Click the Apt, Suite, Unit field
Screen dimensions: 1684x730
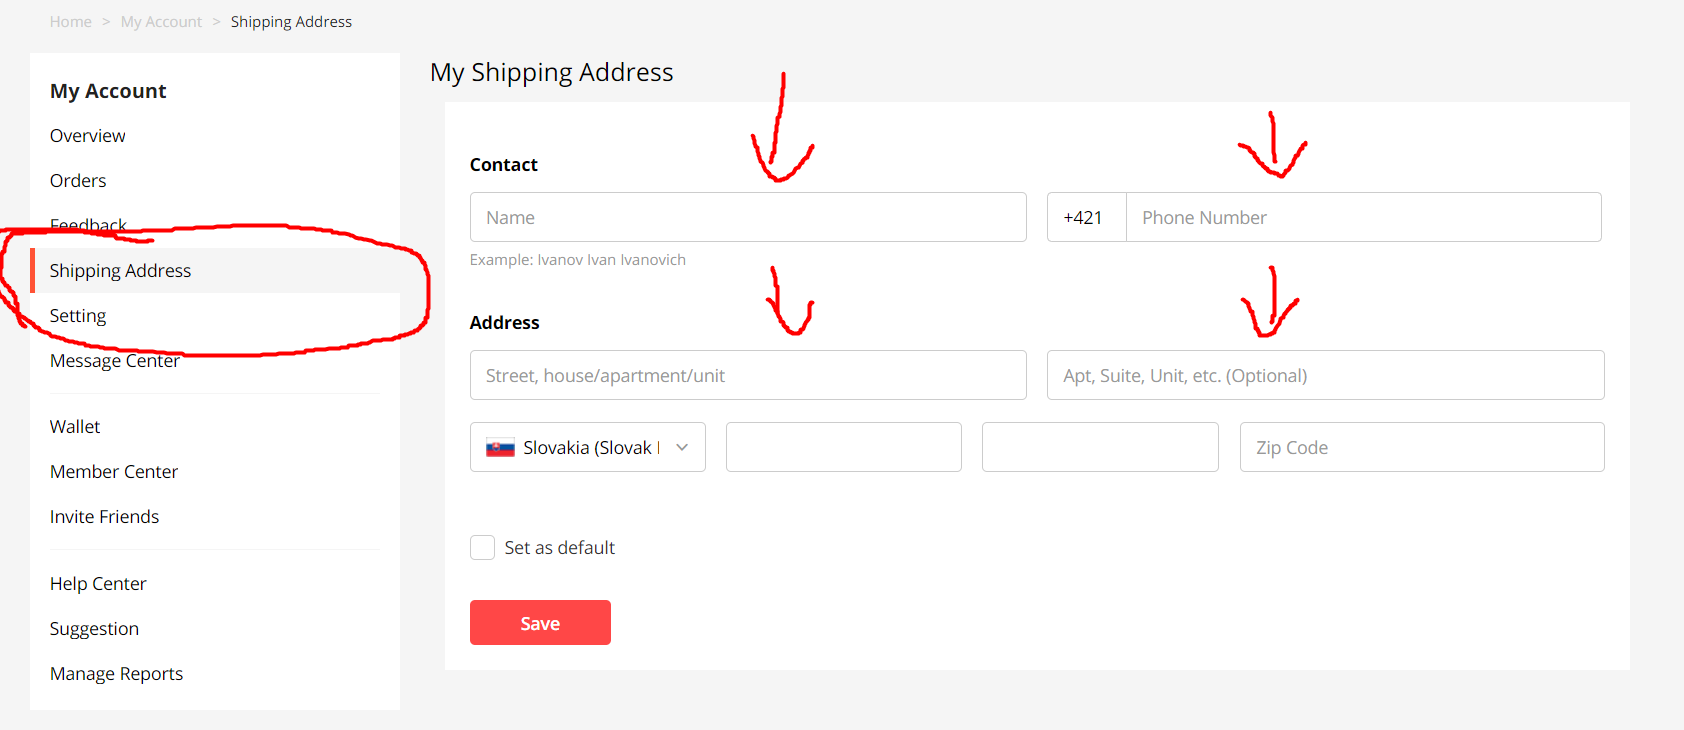coord(1325,376)
